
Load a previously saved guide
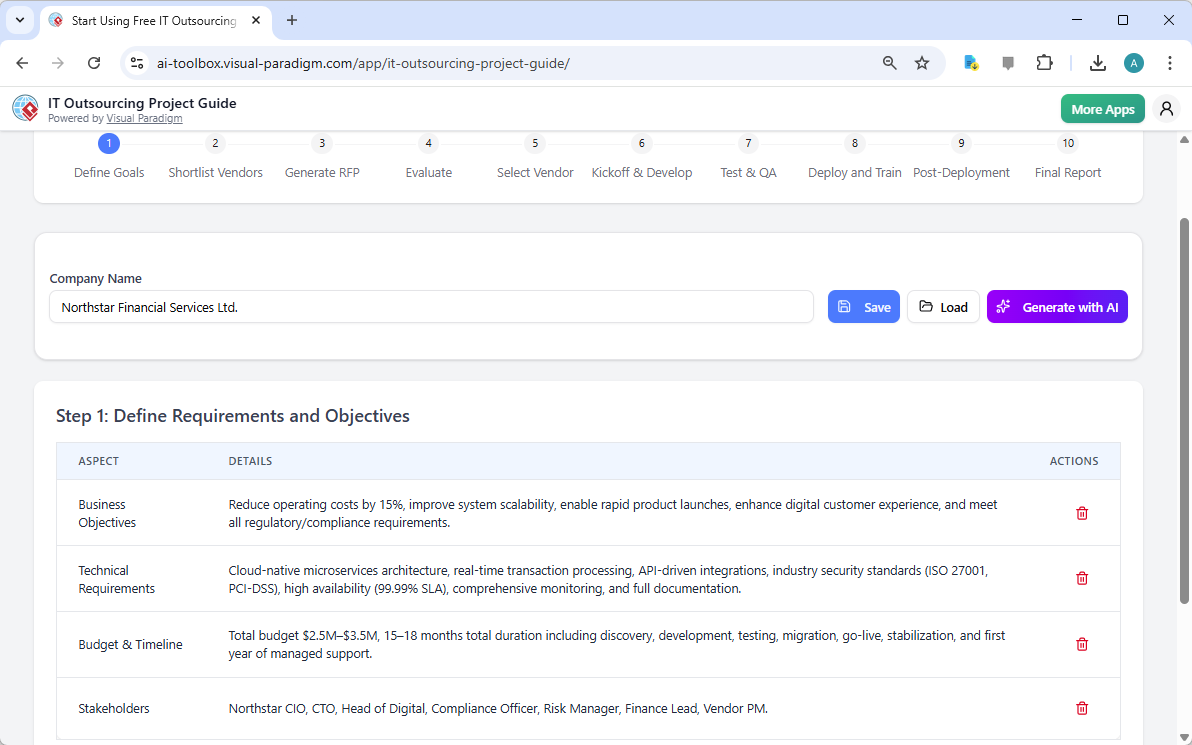coord(943,306)
